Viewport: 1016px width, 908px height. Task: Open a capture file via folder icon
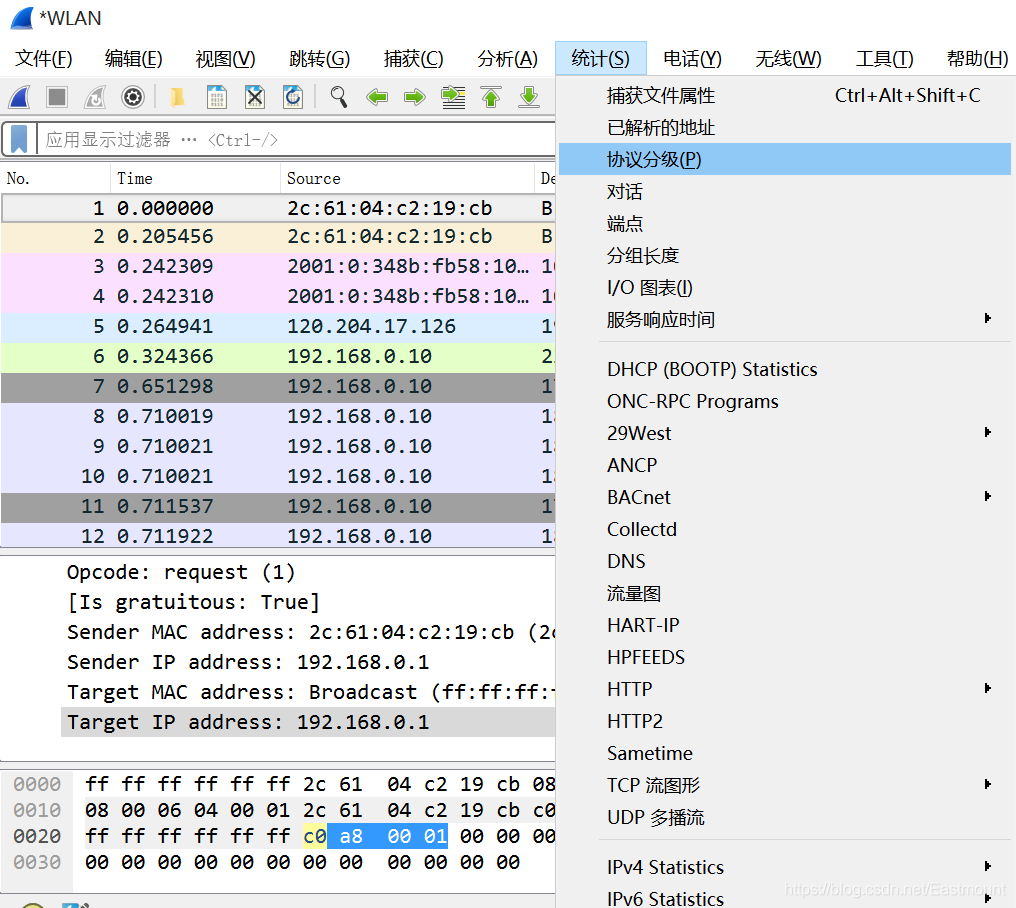[178, 97]
